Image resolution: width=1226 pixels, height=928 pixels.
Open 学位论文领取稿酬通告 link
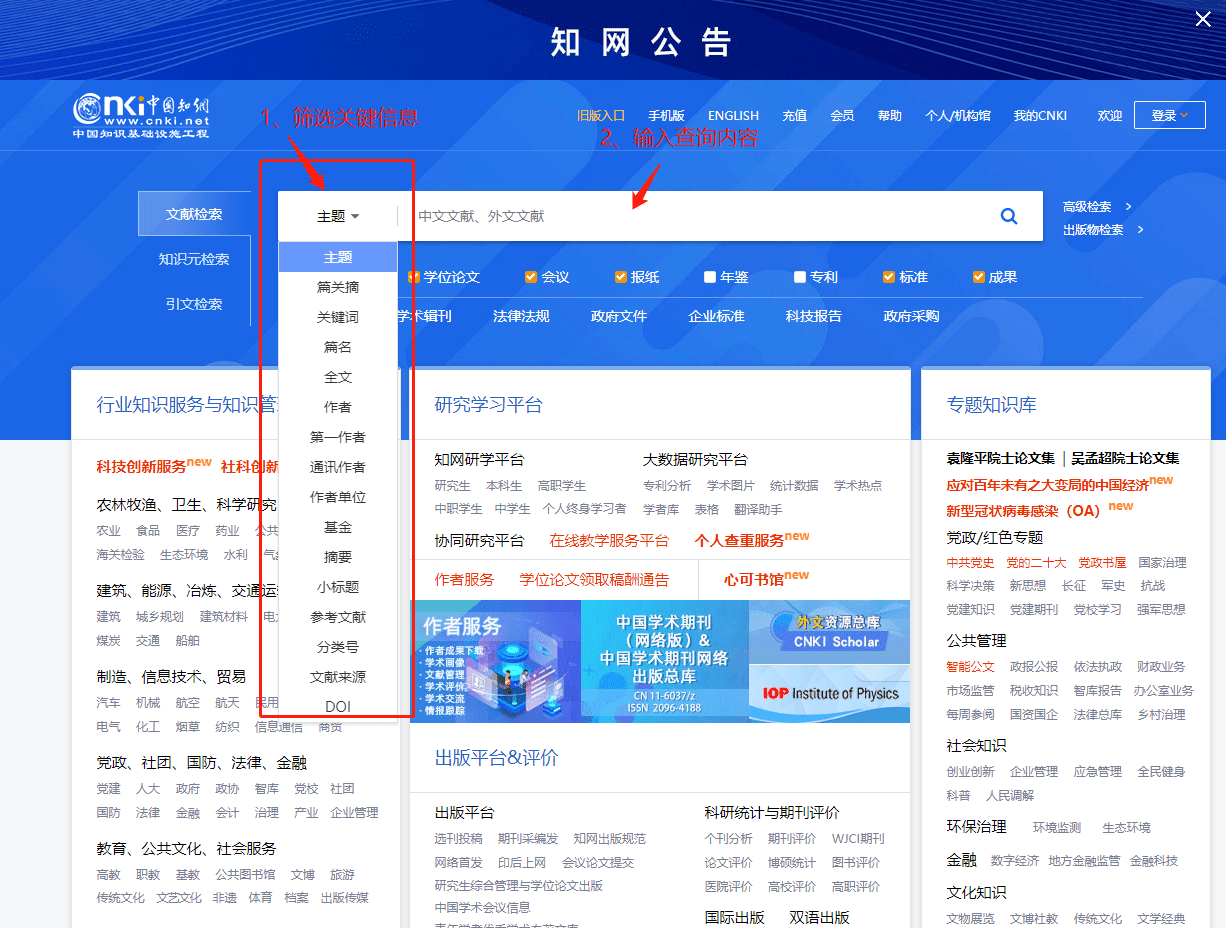coord(594,580)
